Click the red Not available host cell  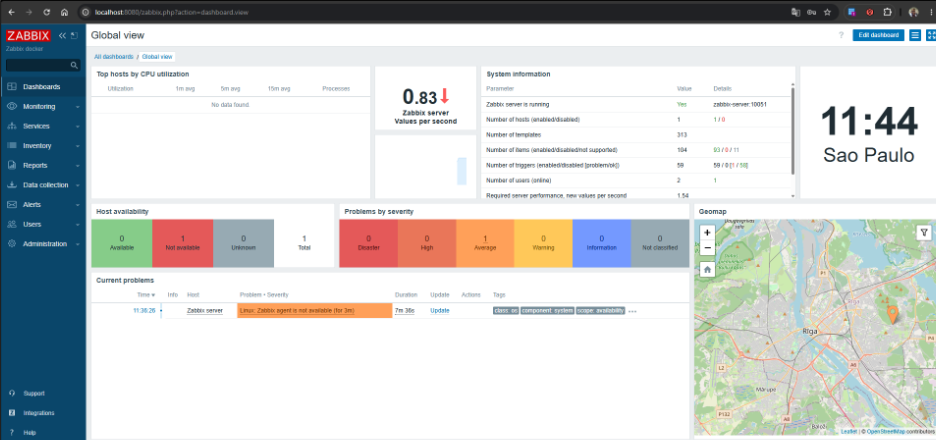[x=183, y=243]
